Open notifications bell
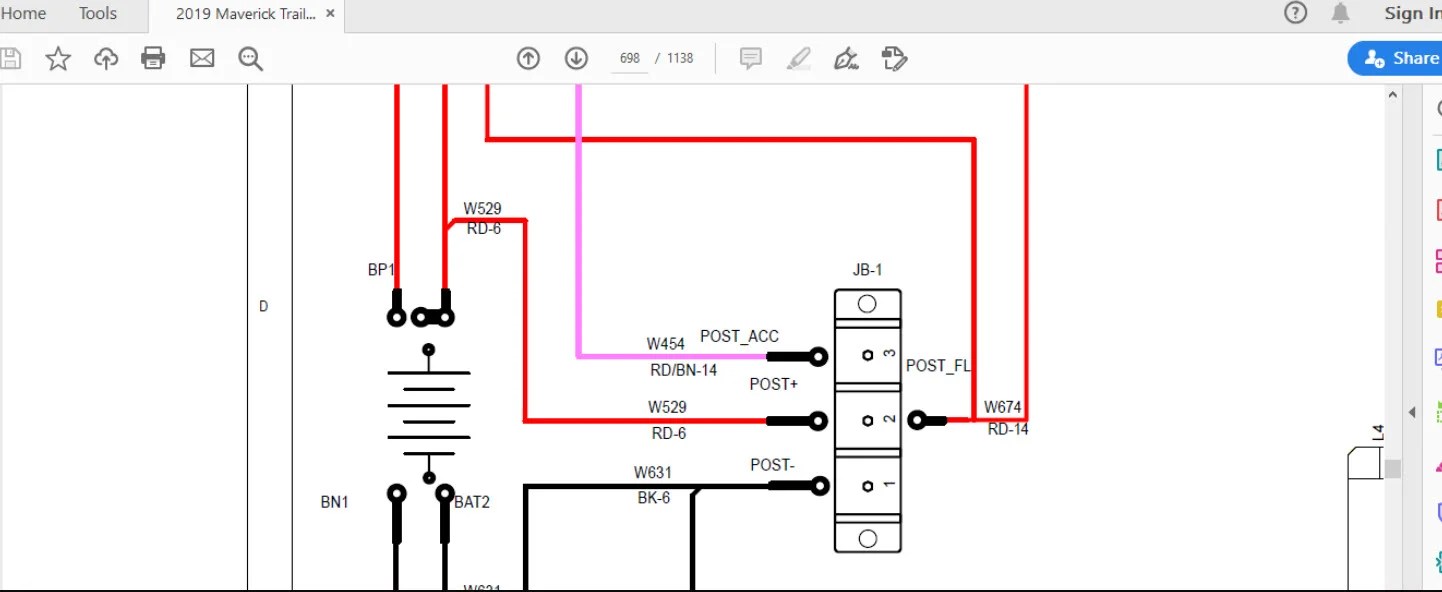 [x=1340, y=13]
